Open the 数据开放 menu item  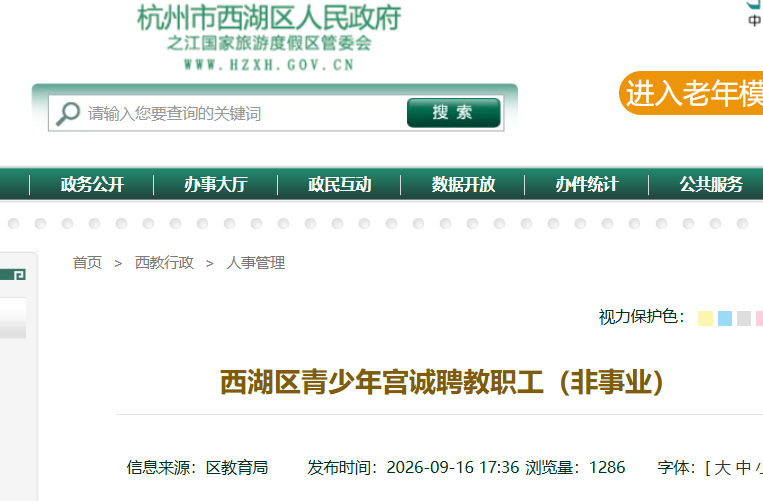click(463, 184)
